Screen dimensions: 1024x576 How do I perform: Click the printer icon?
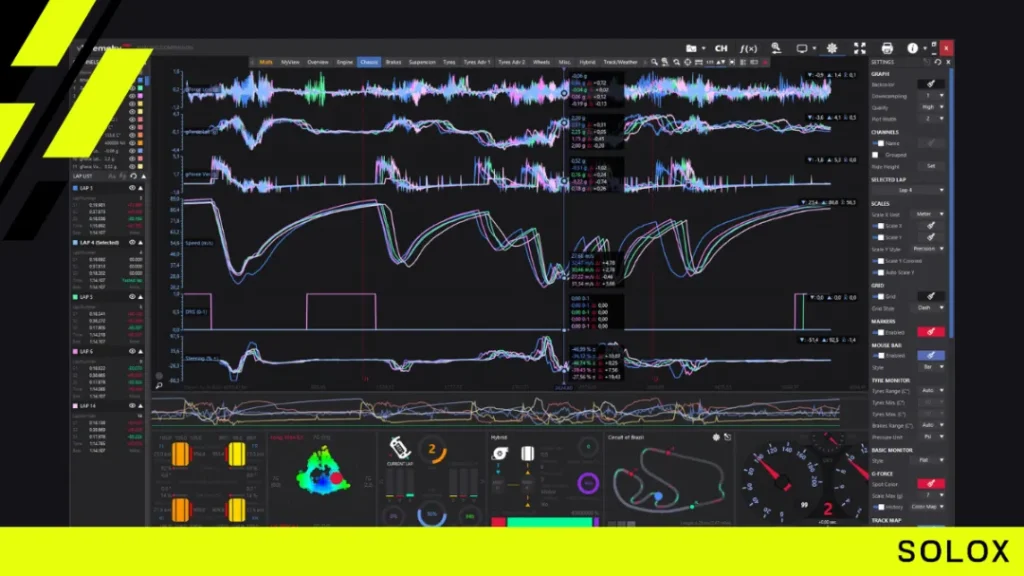(887, 48)
